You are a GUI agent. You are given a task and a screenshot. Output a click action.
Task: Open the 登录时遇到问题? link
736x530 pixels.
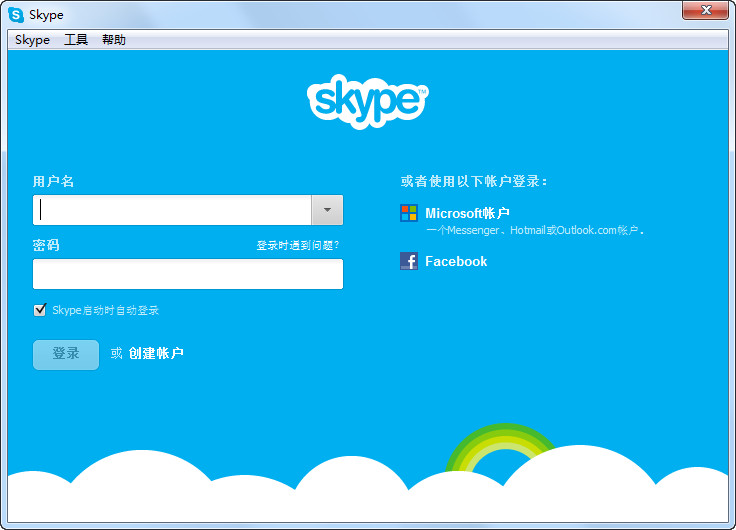pyautogui.click(x=298, y=245)
